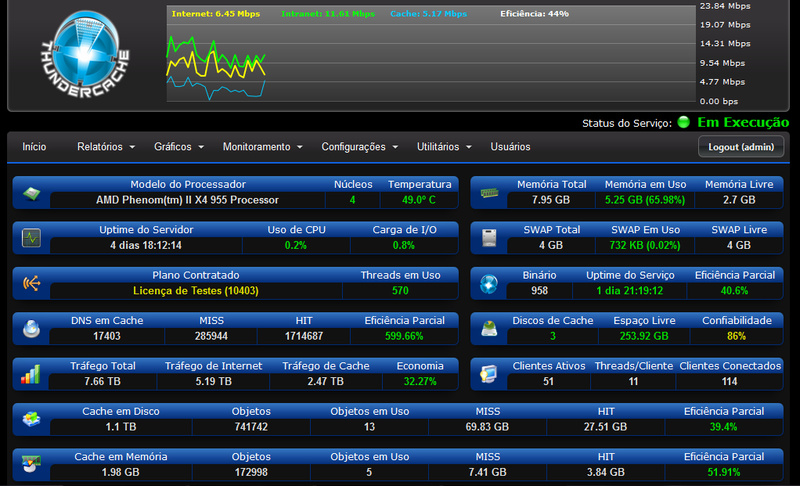The height and width of the screenshot is (486, 800).
Task: Click the Cache em Memória icon
Action: [31, 464]
